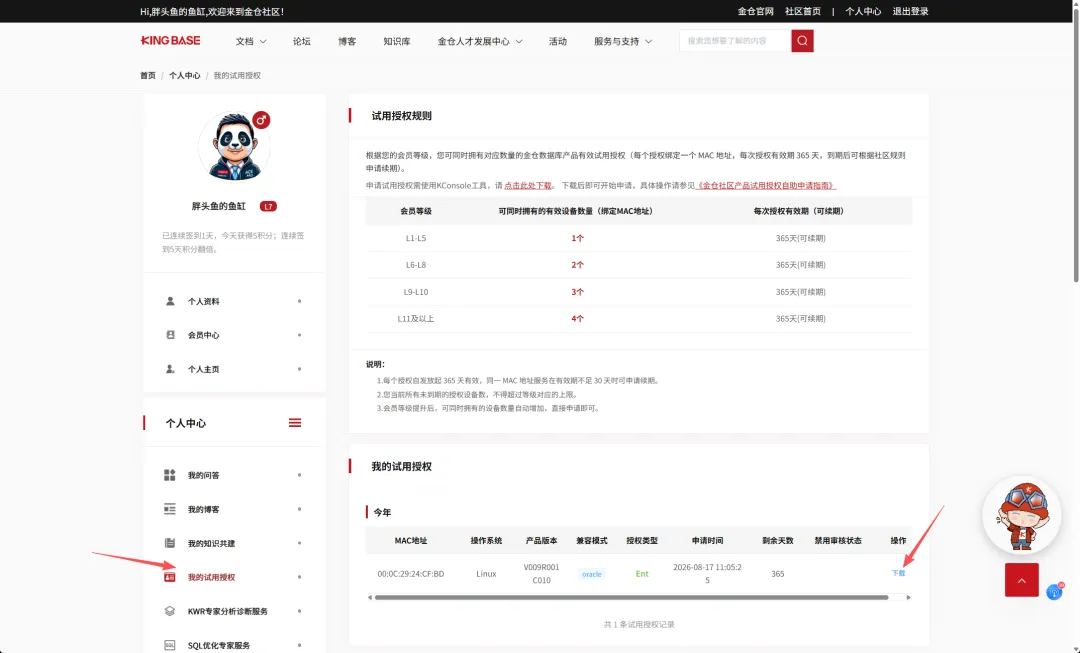This screenshot has width=1080, height=653.
Task: Open KWR专家分析诊断服务 in the sidebar
Action: click(227, 611)
